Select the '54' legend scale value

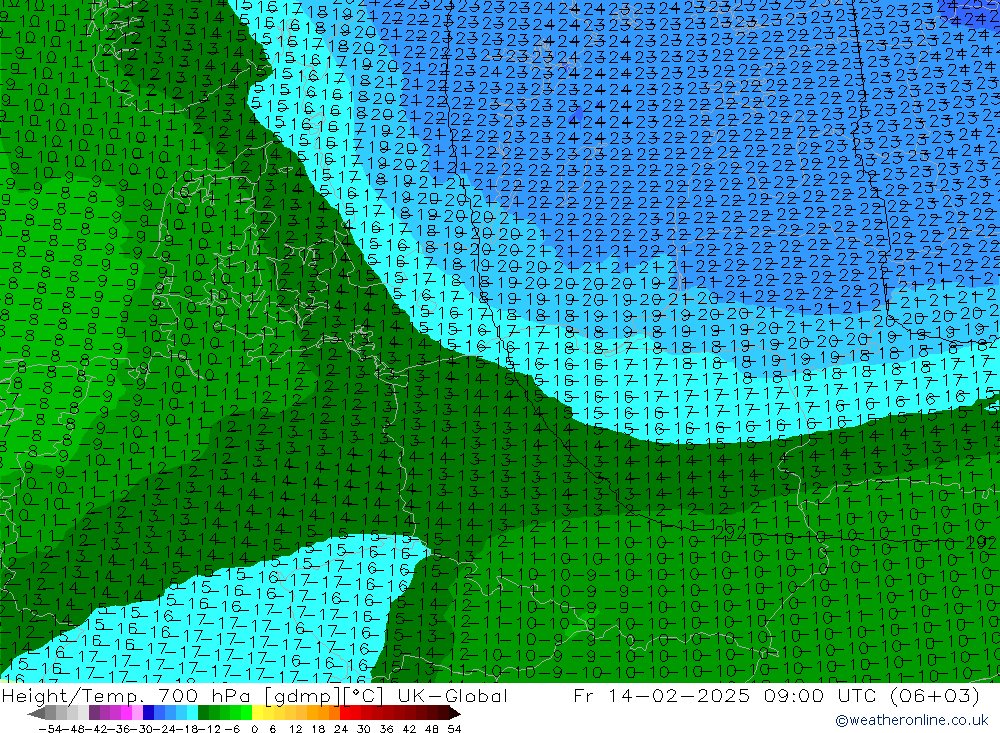click(x=454, y=729)
